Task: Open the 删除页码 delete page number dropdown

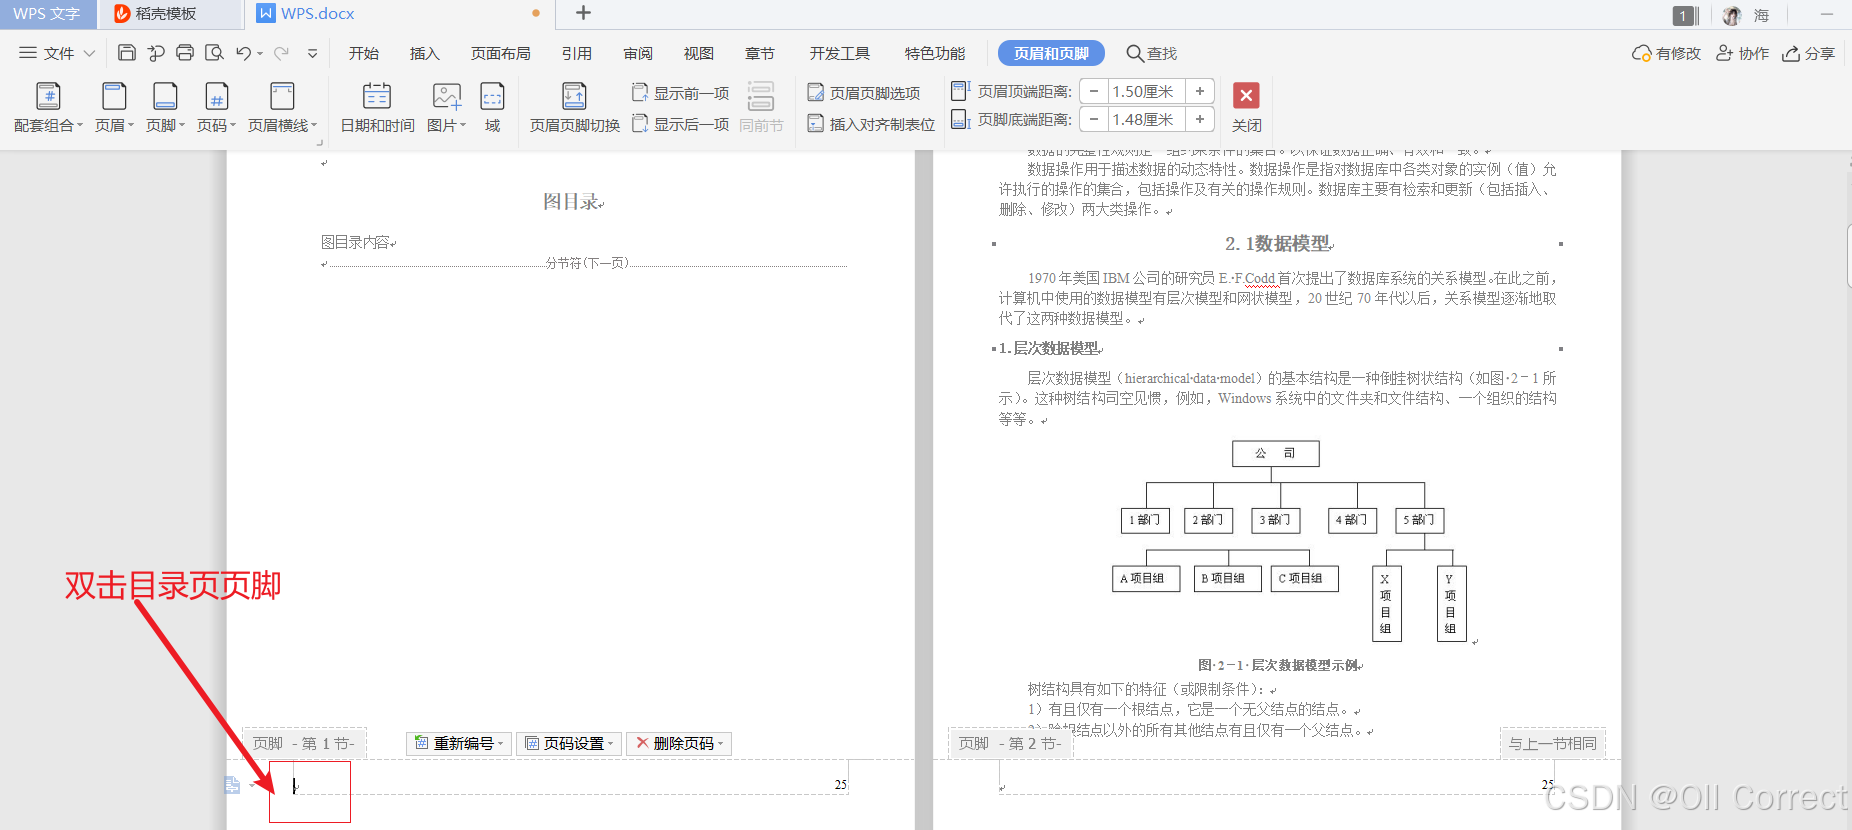Action: 680,743
